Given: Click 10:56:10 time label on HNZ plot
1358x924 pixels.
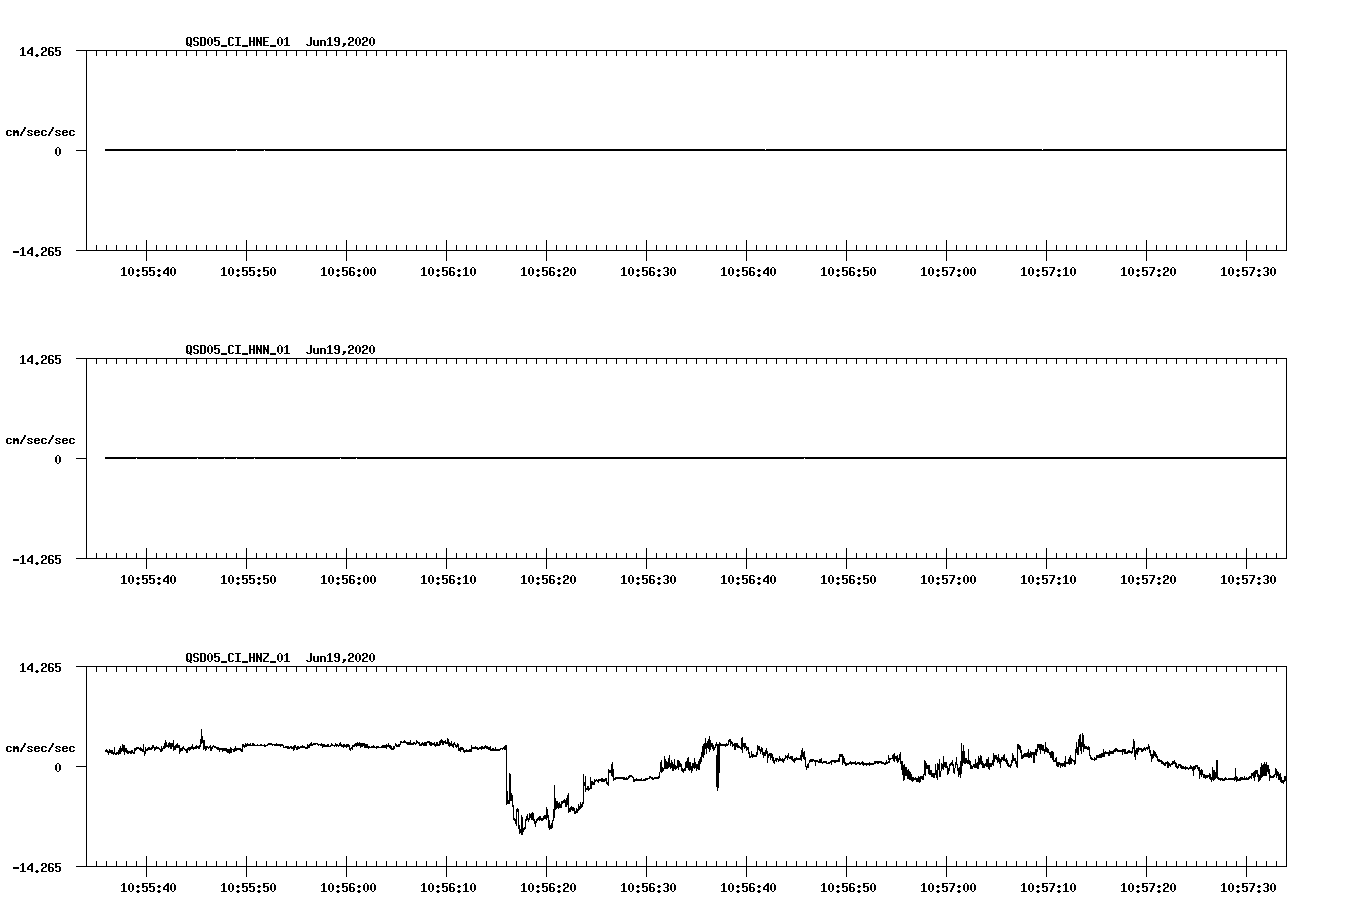Looking at the screenshot, I should (448, 887).
